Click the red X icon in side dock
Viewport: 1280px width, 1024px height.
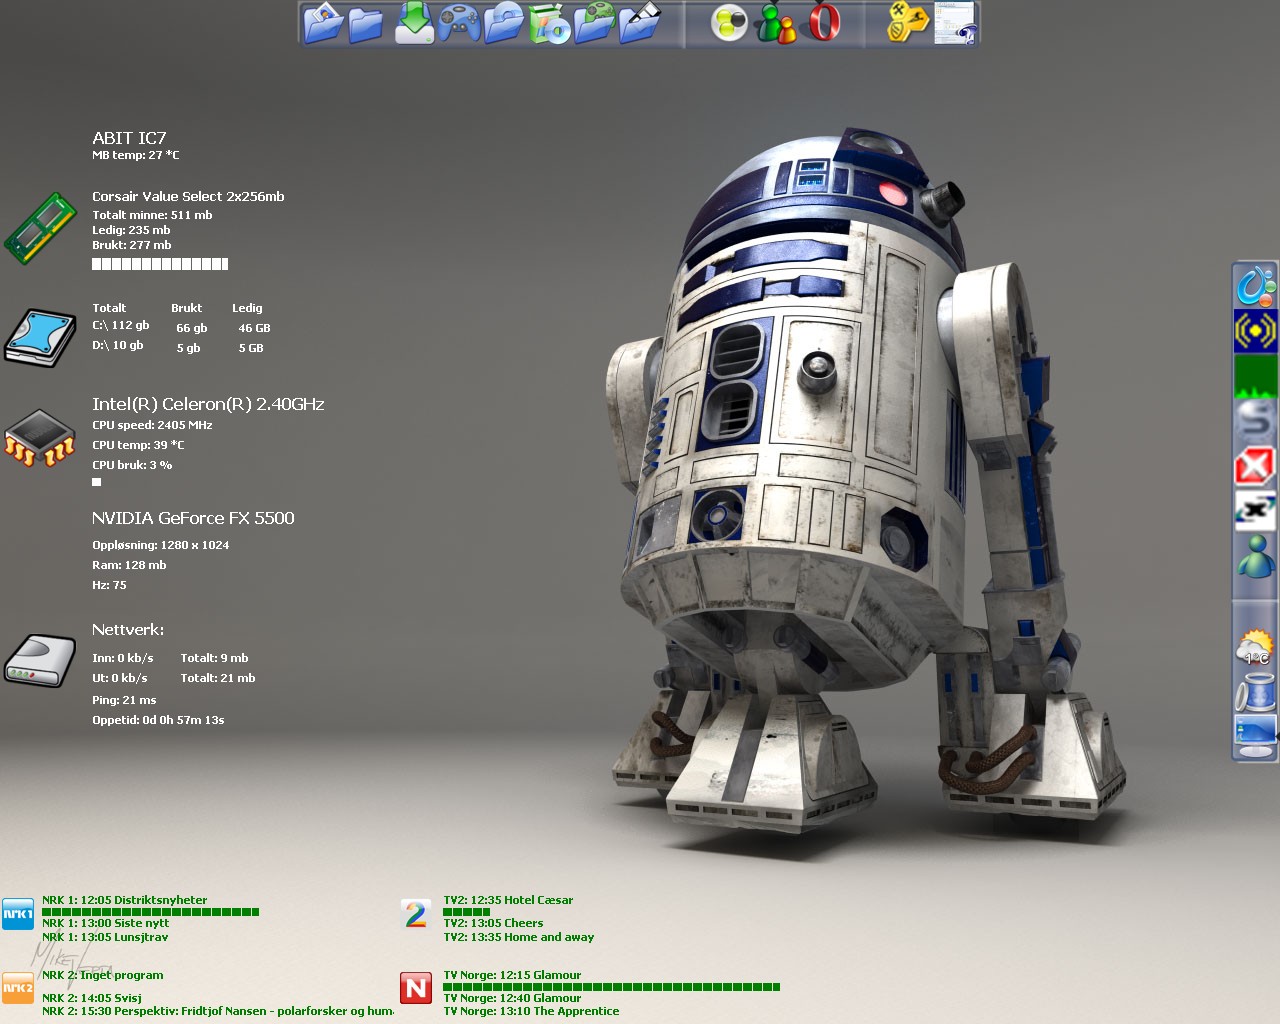[x=1255, y=466]
